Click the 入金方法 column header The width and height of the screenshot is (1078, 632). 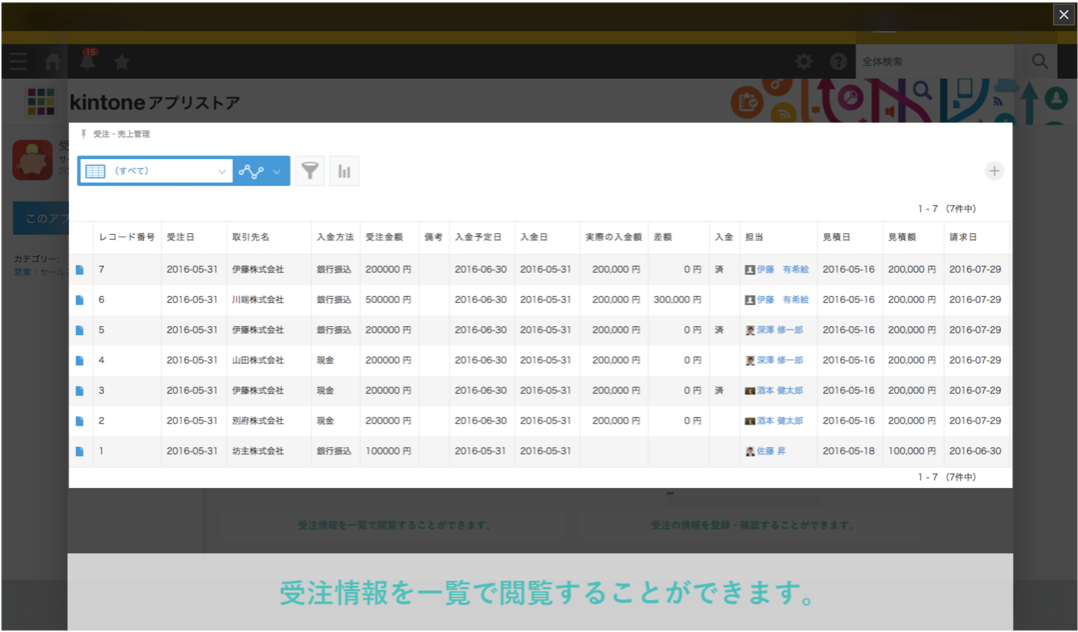click(335, 237)
